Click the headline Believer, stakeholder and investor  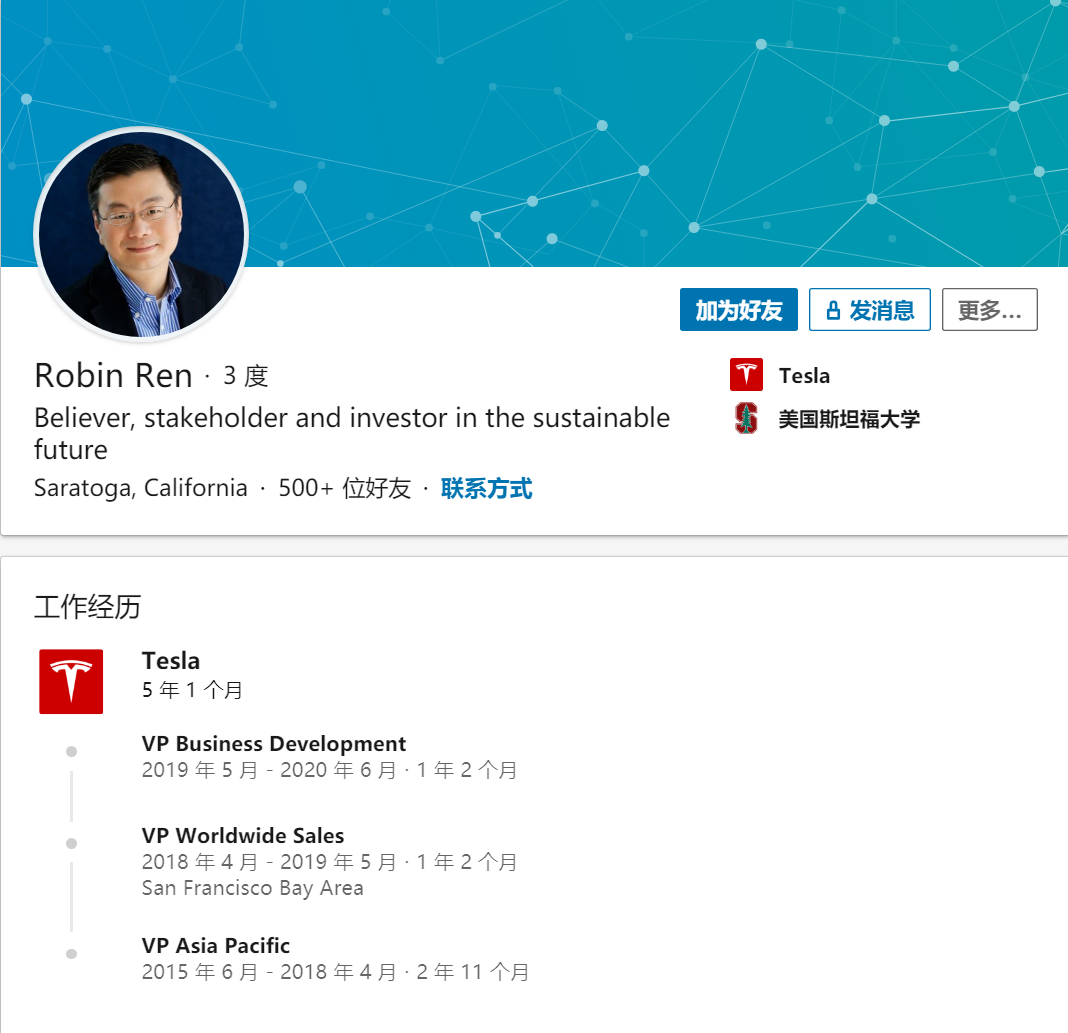[352, 434]
